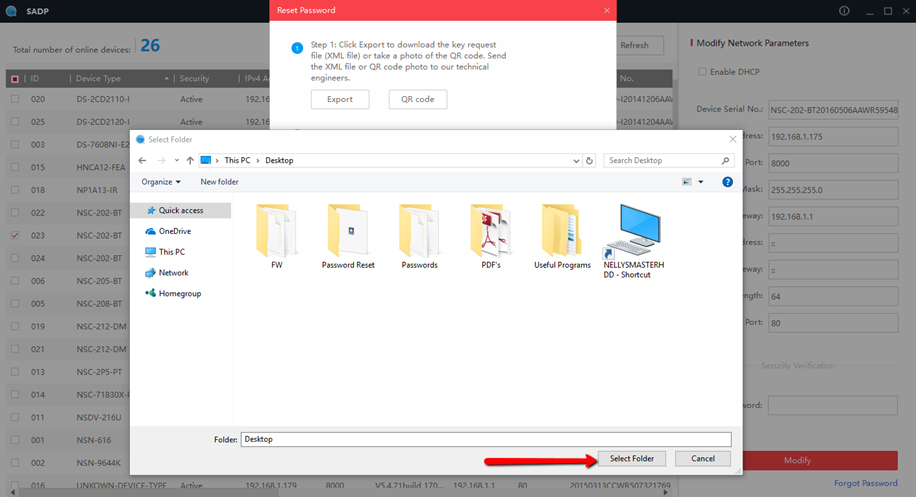This screenshot has width=916, height=497.
Task: Open the Organize dropdown menu
Action: [161, 182]
